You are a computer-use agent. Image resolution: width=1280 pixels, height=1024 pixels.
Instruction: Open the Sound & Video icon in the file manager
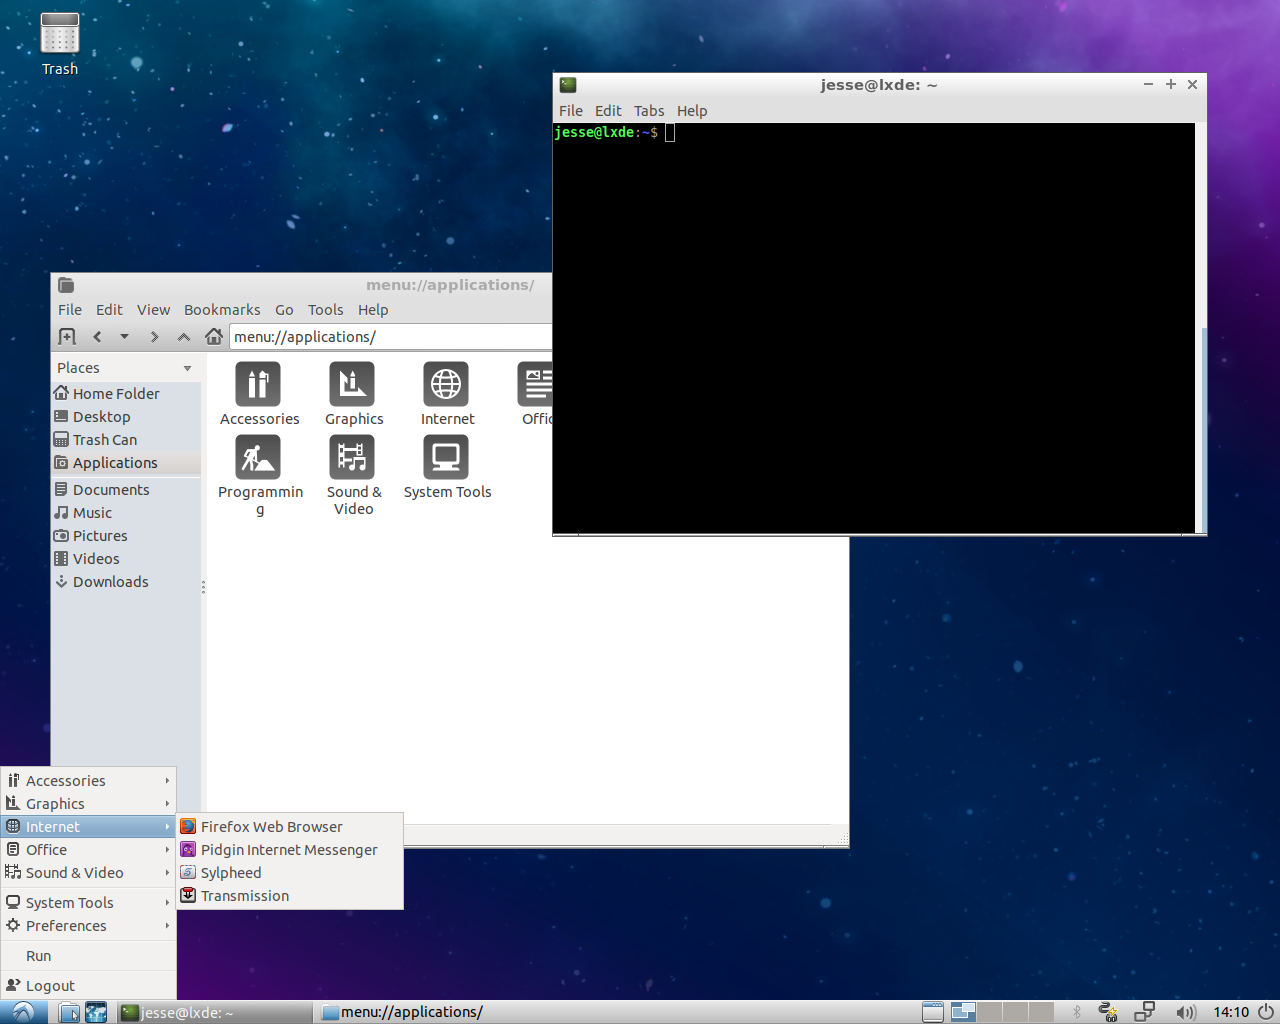tap(352, 458)
